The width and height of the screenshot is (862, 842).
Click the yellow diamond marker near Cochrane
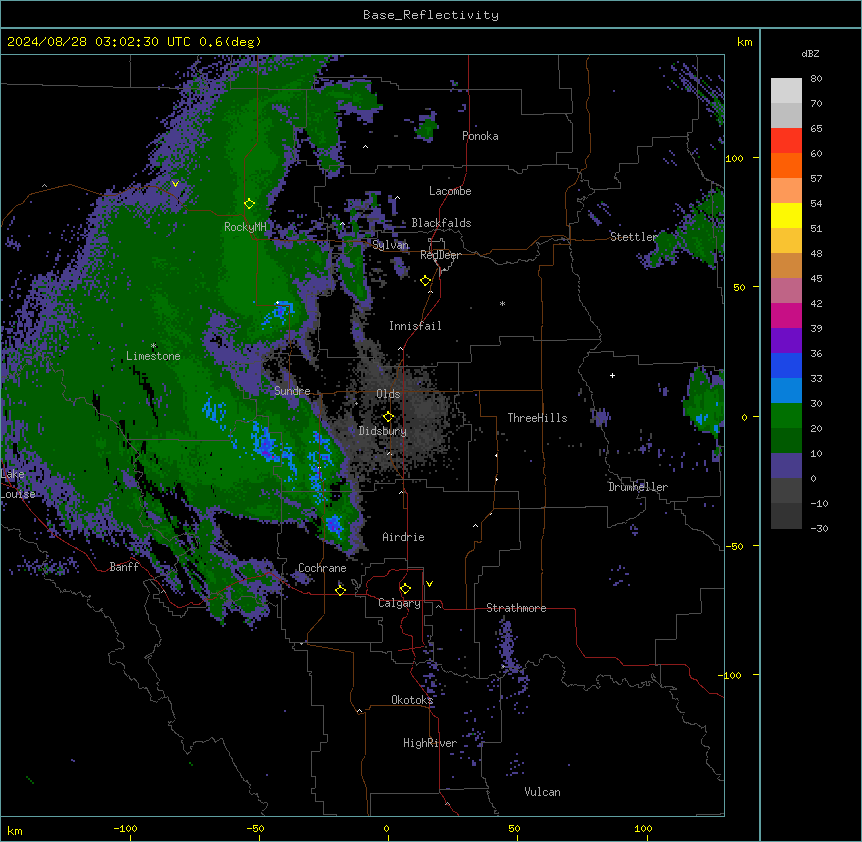[x=340, y=590]
